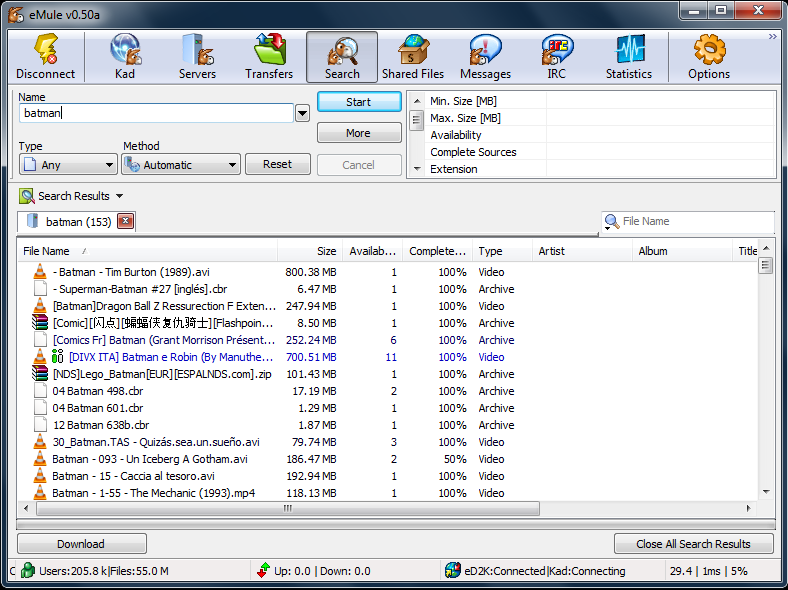788x590 pixels.
Task: Expand the Search Results dropdown arrow
Action: pos(120,196)
